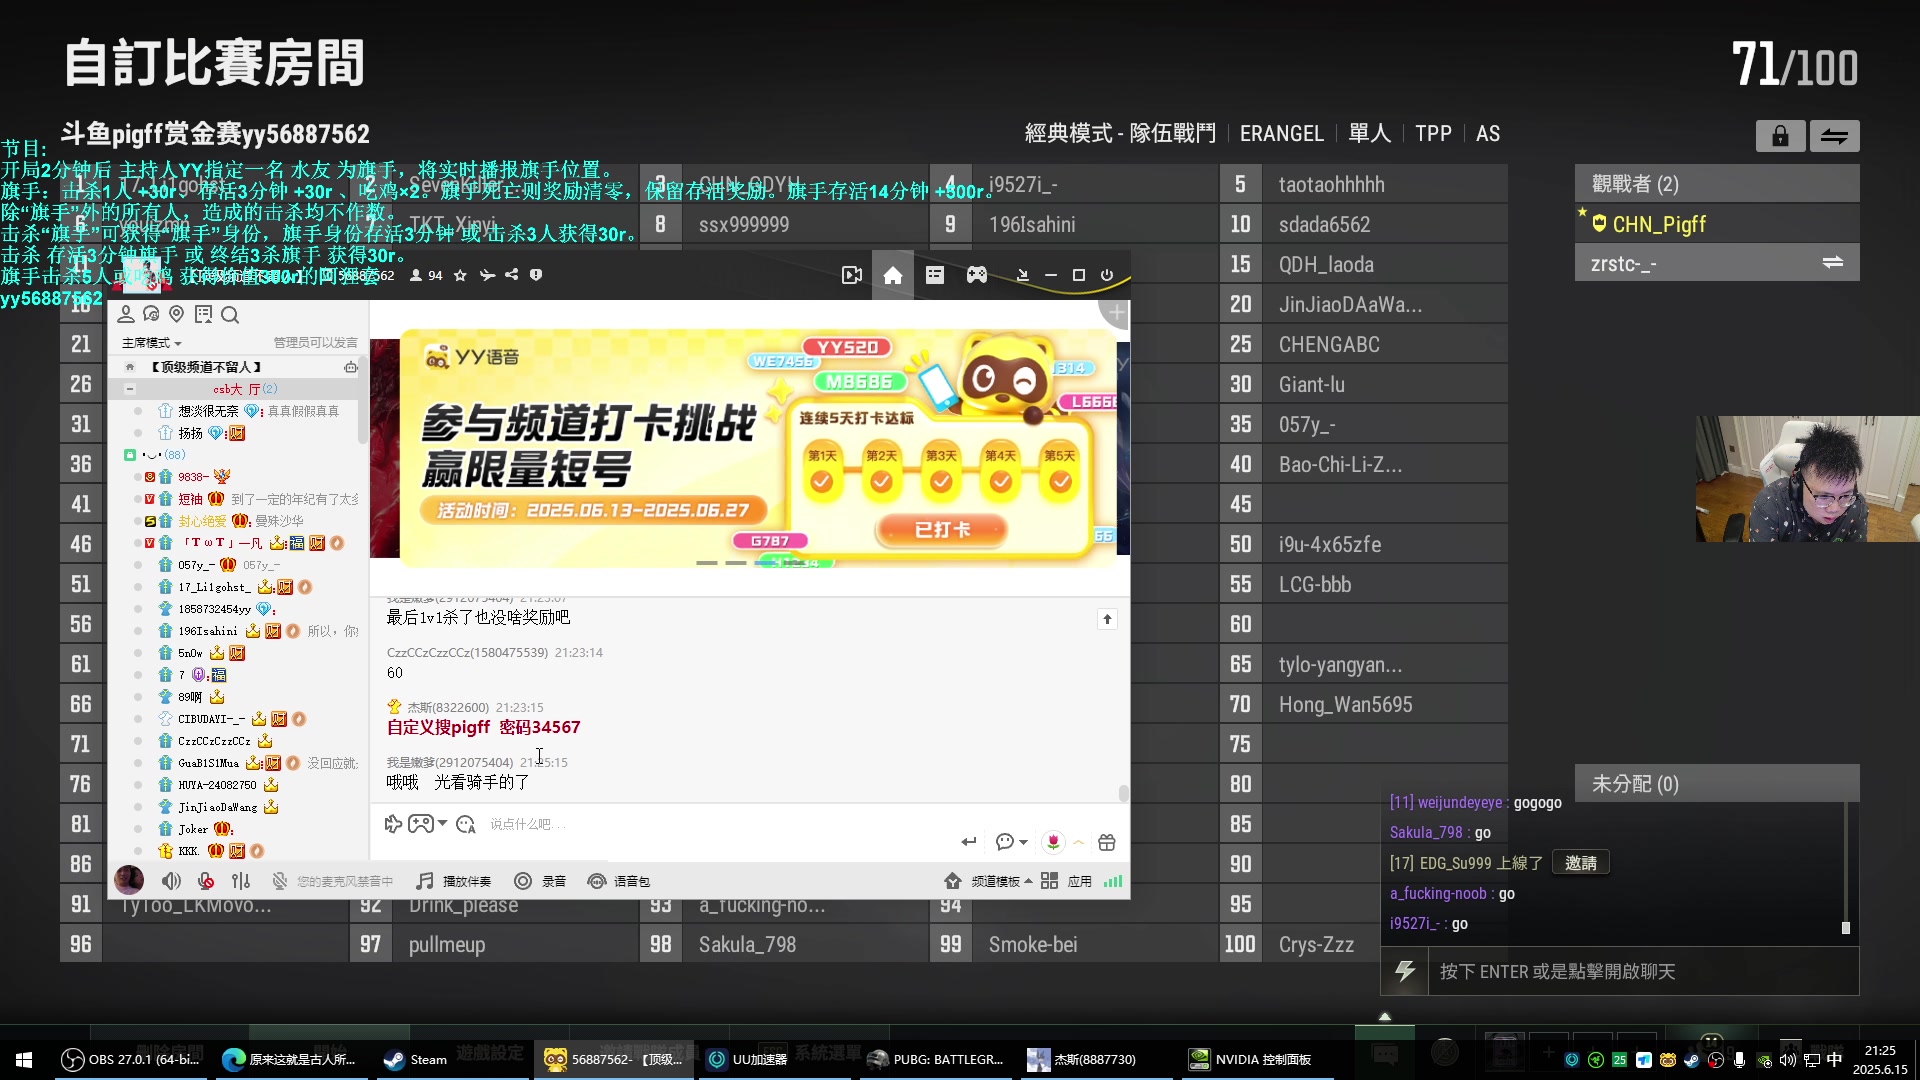Open the YY channel list panel icon
1920x1080 pixels.
pyautogui.click(x=935, y=275)
